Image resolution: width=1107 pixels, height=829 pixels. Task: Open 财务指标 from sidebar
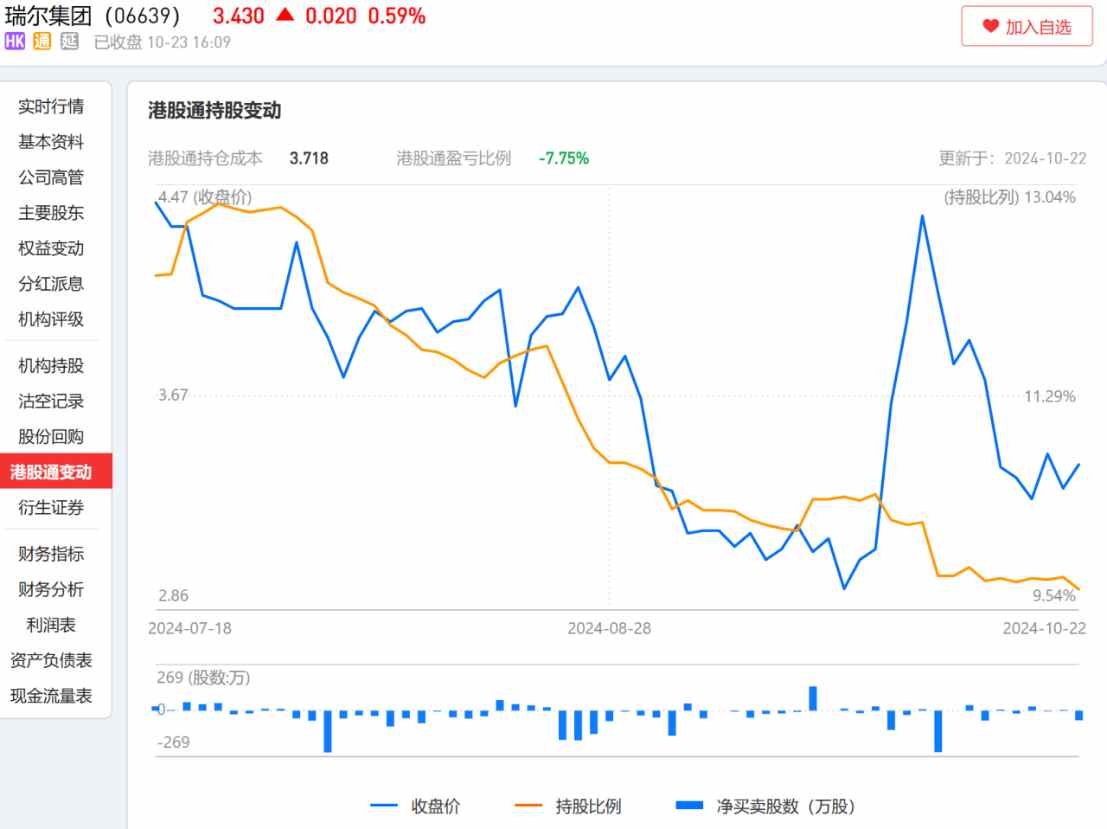(51, 554)
